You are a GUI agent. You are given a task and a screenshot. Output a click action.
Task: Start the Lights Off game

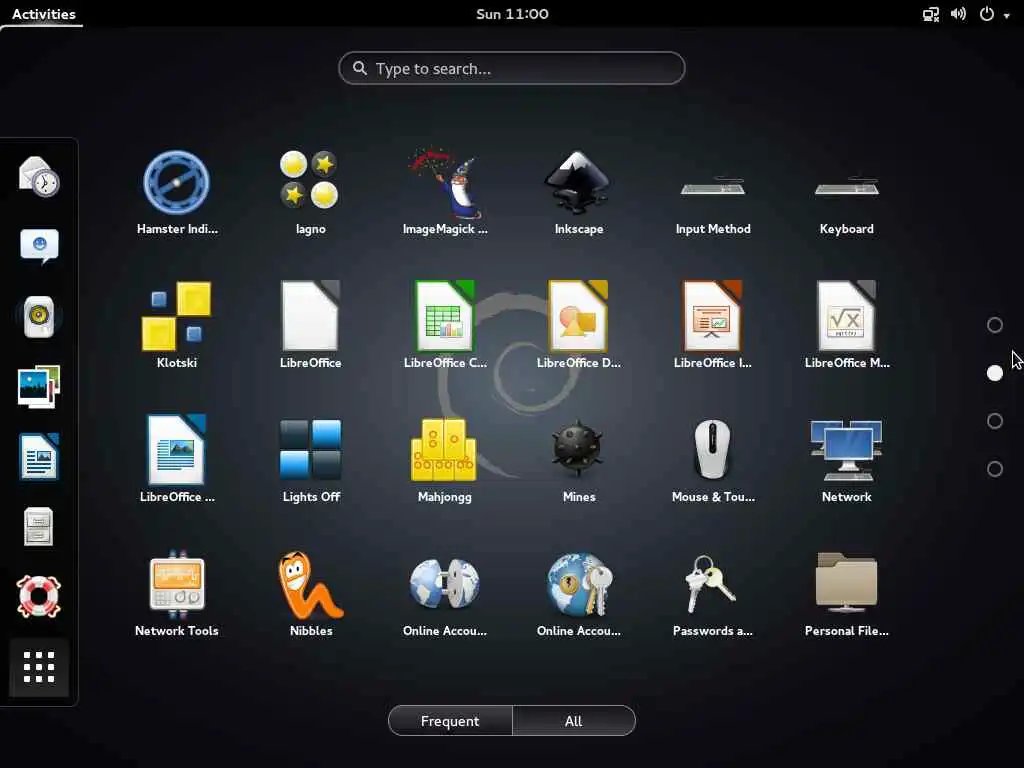[x=310, y=459]
